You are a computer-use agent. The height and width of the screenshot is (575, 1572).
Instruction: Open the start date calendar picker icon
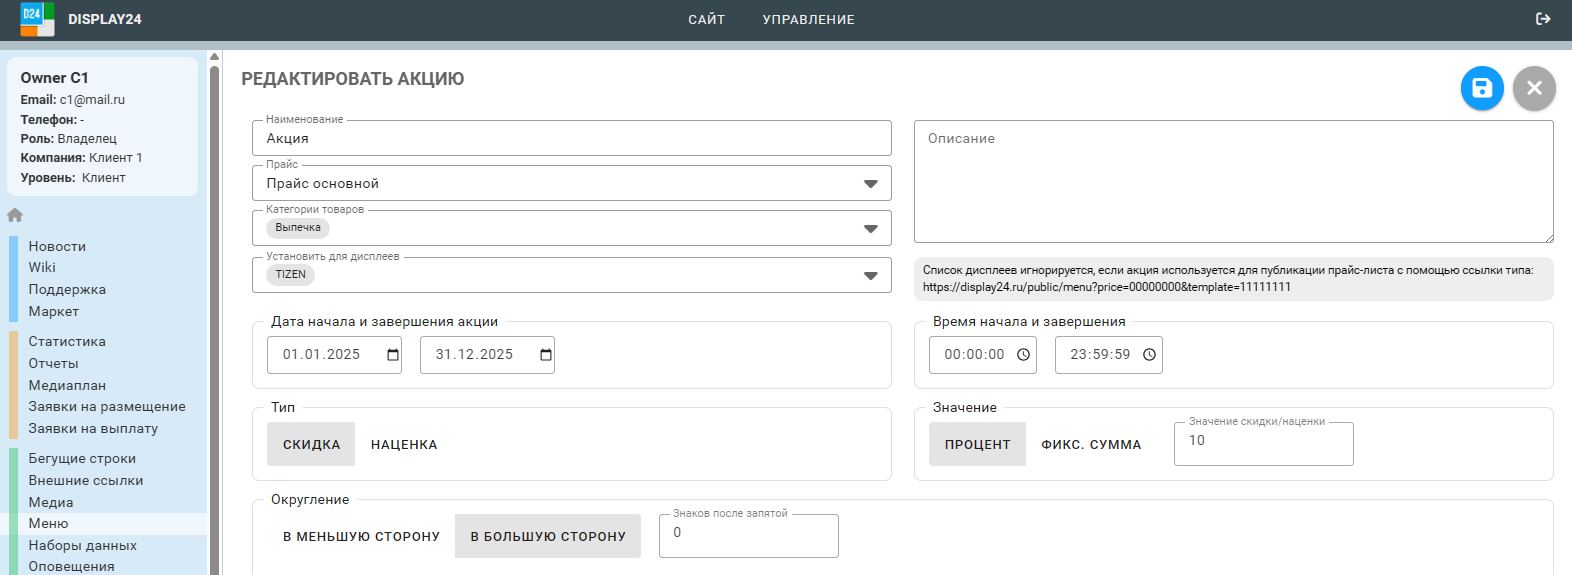tap(393, 355)
